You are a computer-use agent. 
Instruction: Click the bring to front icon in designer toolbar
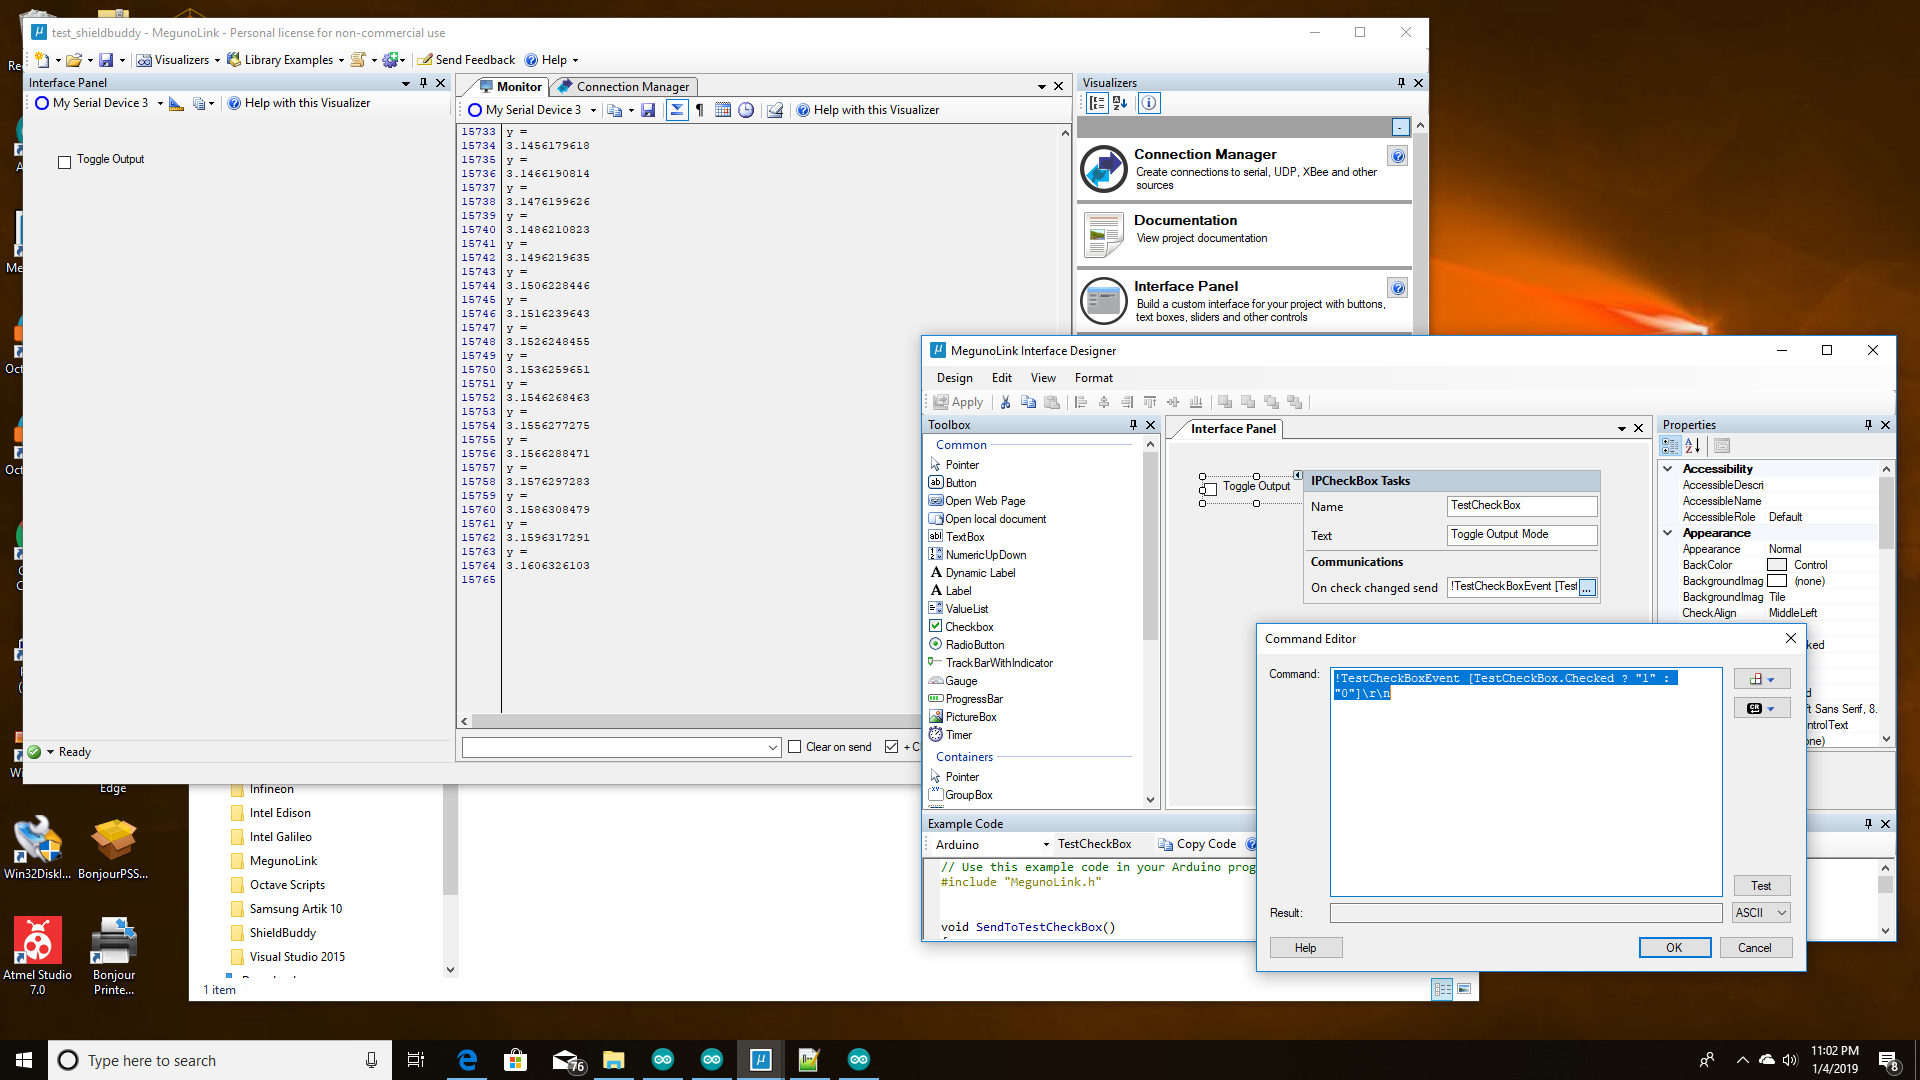click(1224, 402)
